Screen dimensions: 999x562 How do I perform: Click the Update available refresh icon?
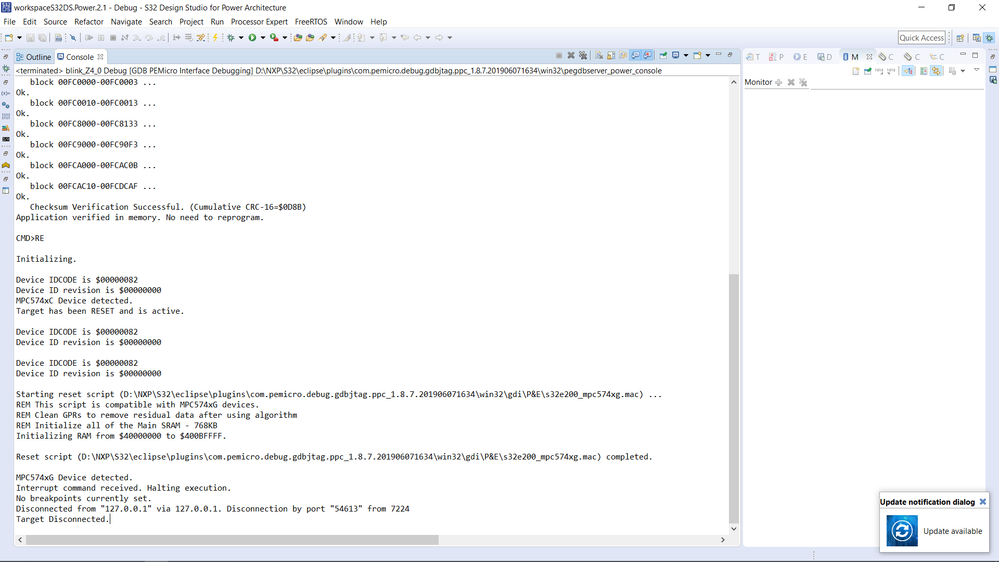[902, 530]
